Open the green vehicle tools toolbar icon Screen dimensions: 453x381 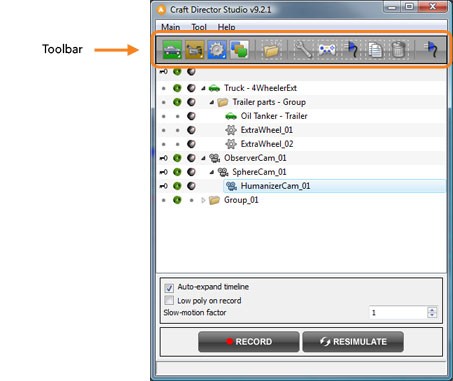tap(172, 50)
